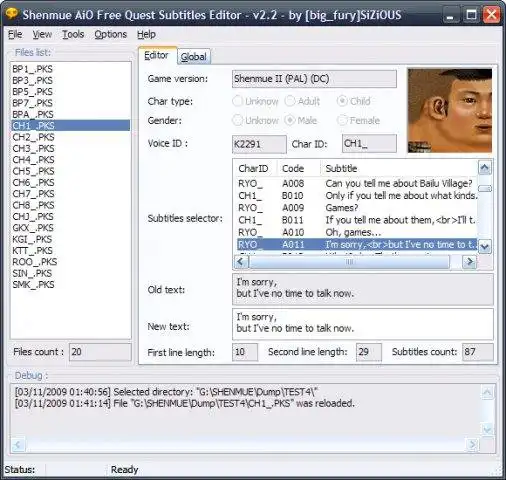The width and height of the screenshot is (506, 480).
Task: Select CH1_.PKS in files list
Action: click(70, 126)
